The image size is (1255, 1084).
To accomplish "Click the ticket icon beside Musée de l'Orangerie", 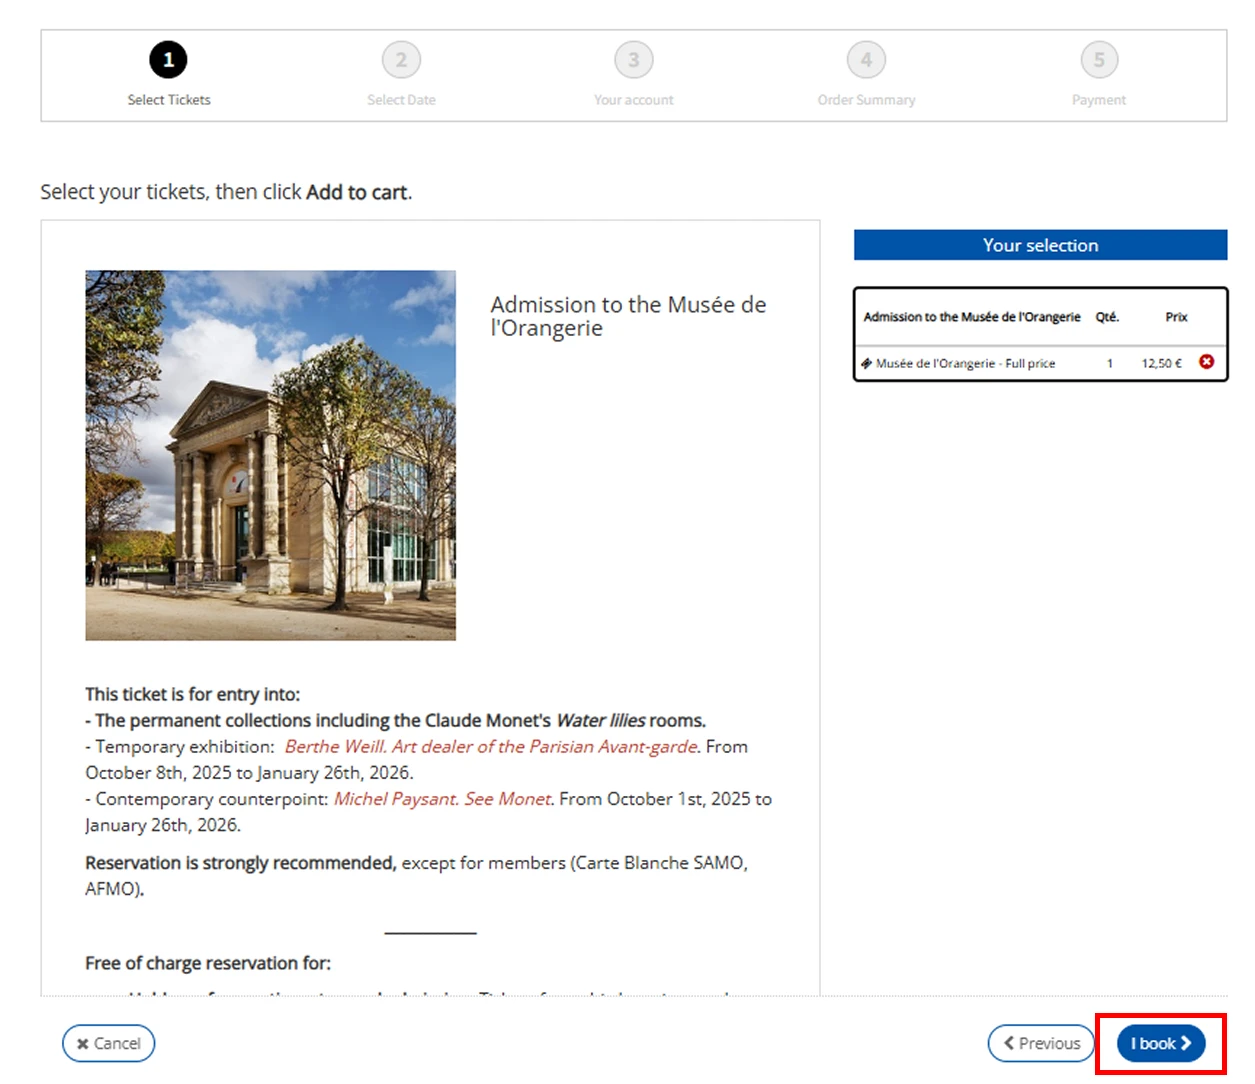I will [866, 363].
